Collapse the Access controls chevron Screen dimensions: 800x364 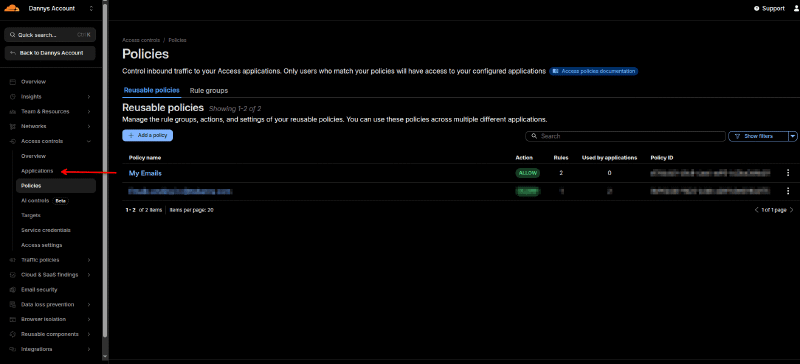click(89, 141)
